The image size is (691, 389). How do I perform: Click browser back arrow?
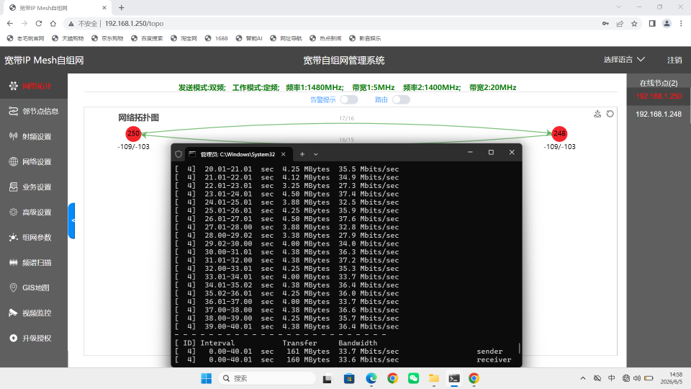point(10,23)
